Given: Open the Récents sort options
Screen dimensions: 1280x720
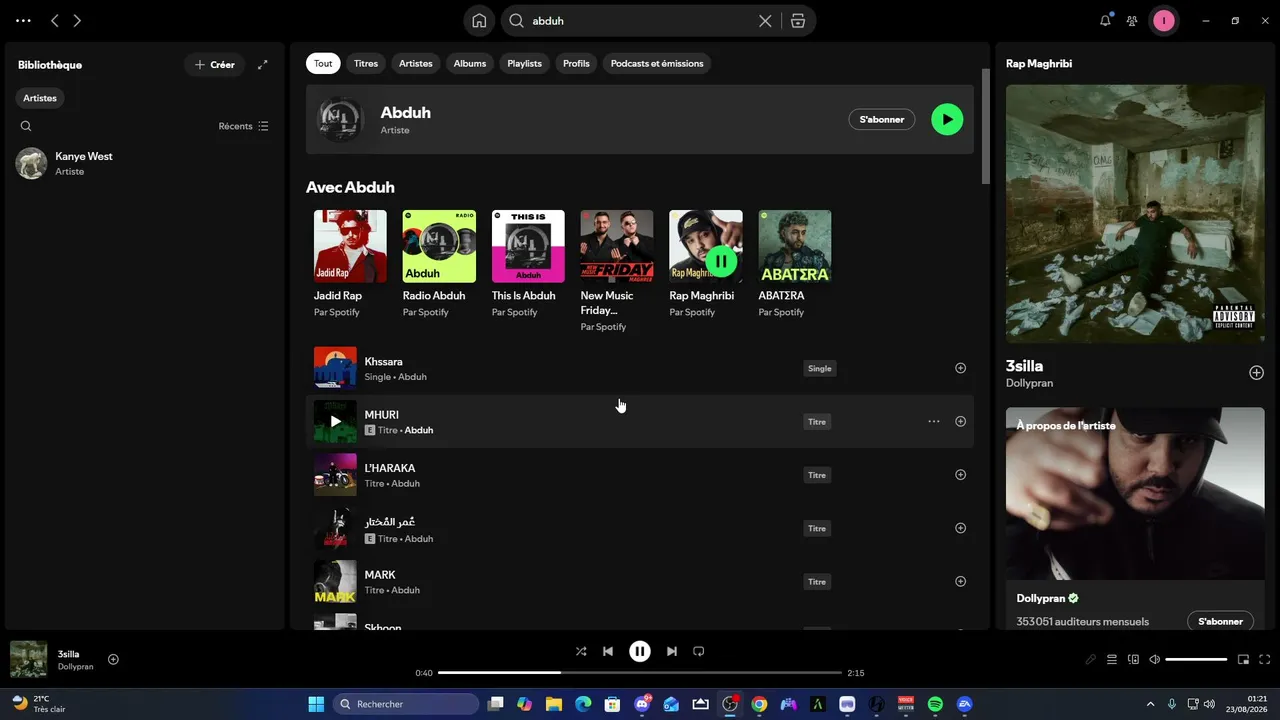Looking at the screenshot, I should (x=244, y=126).
